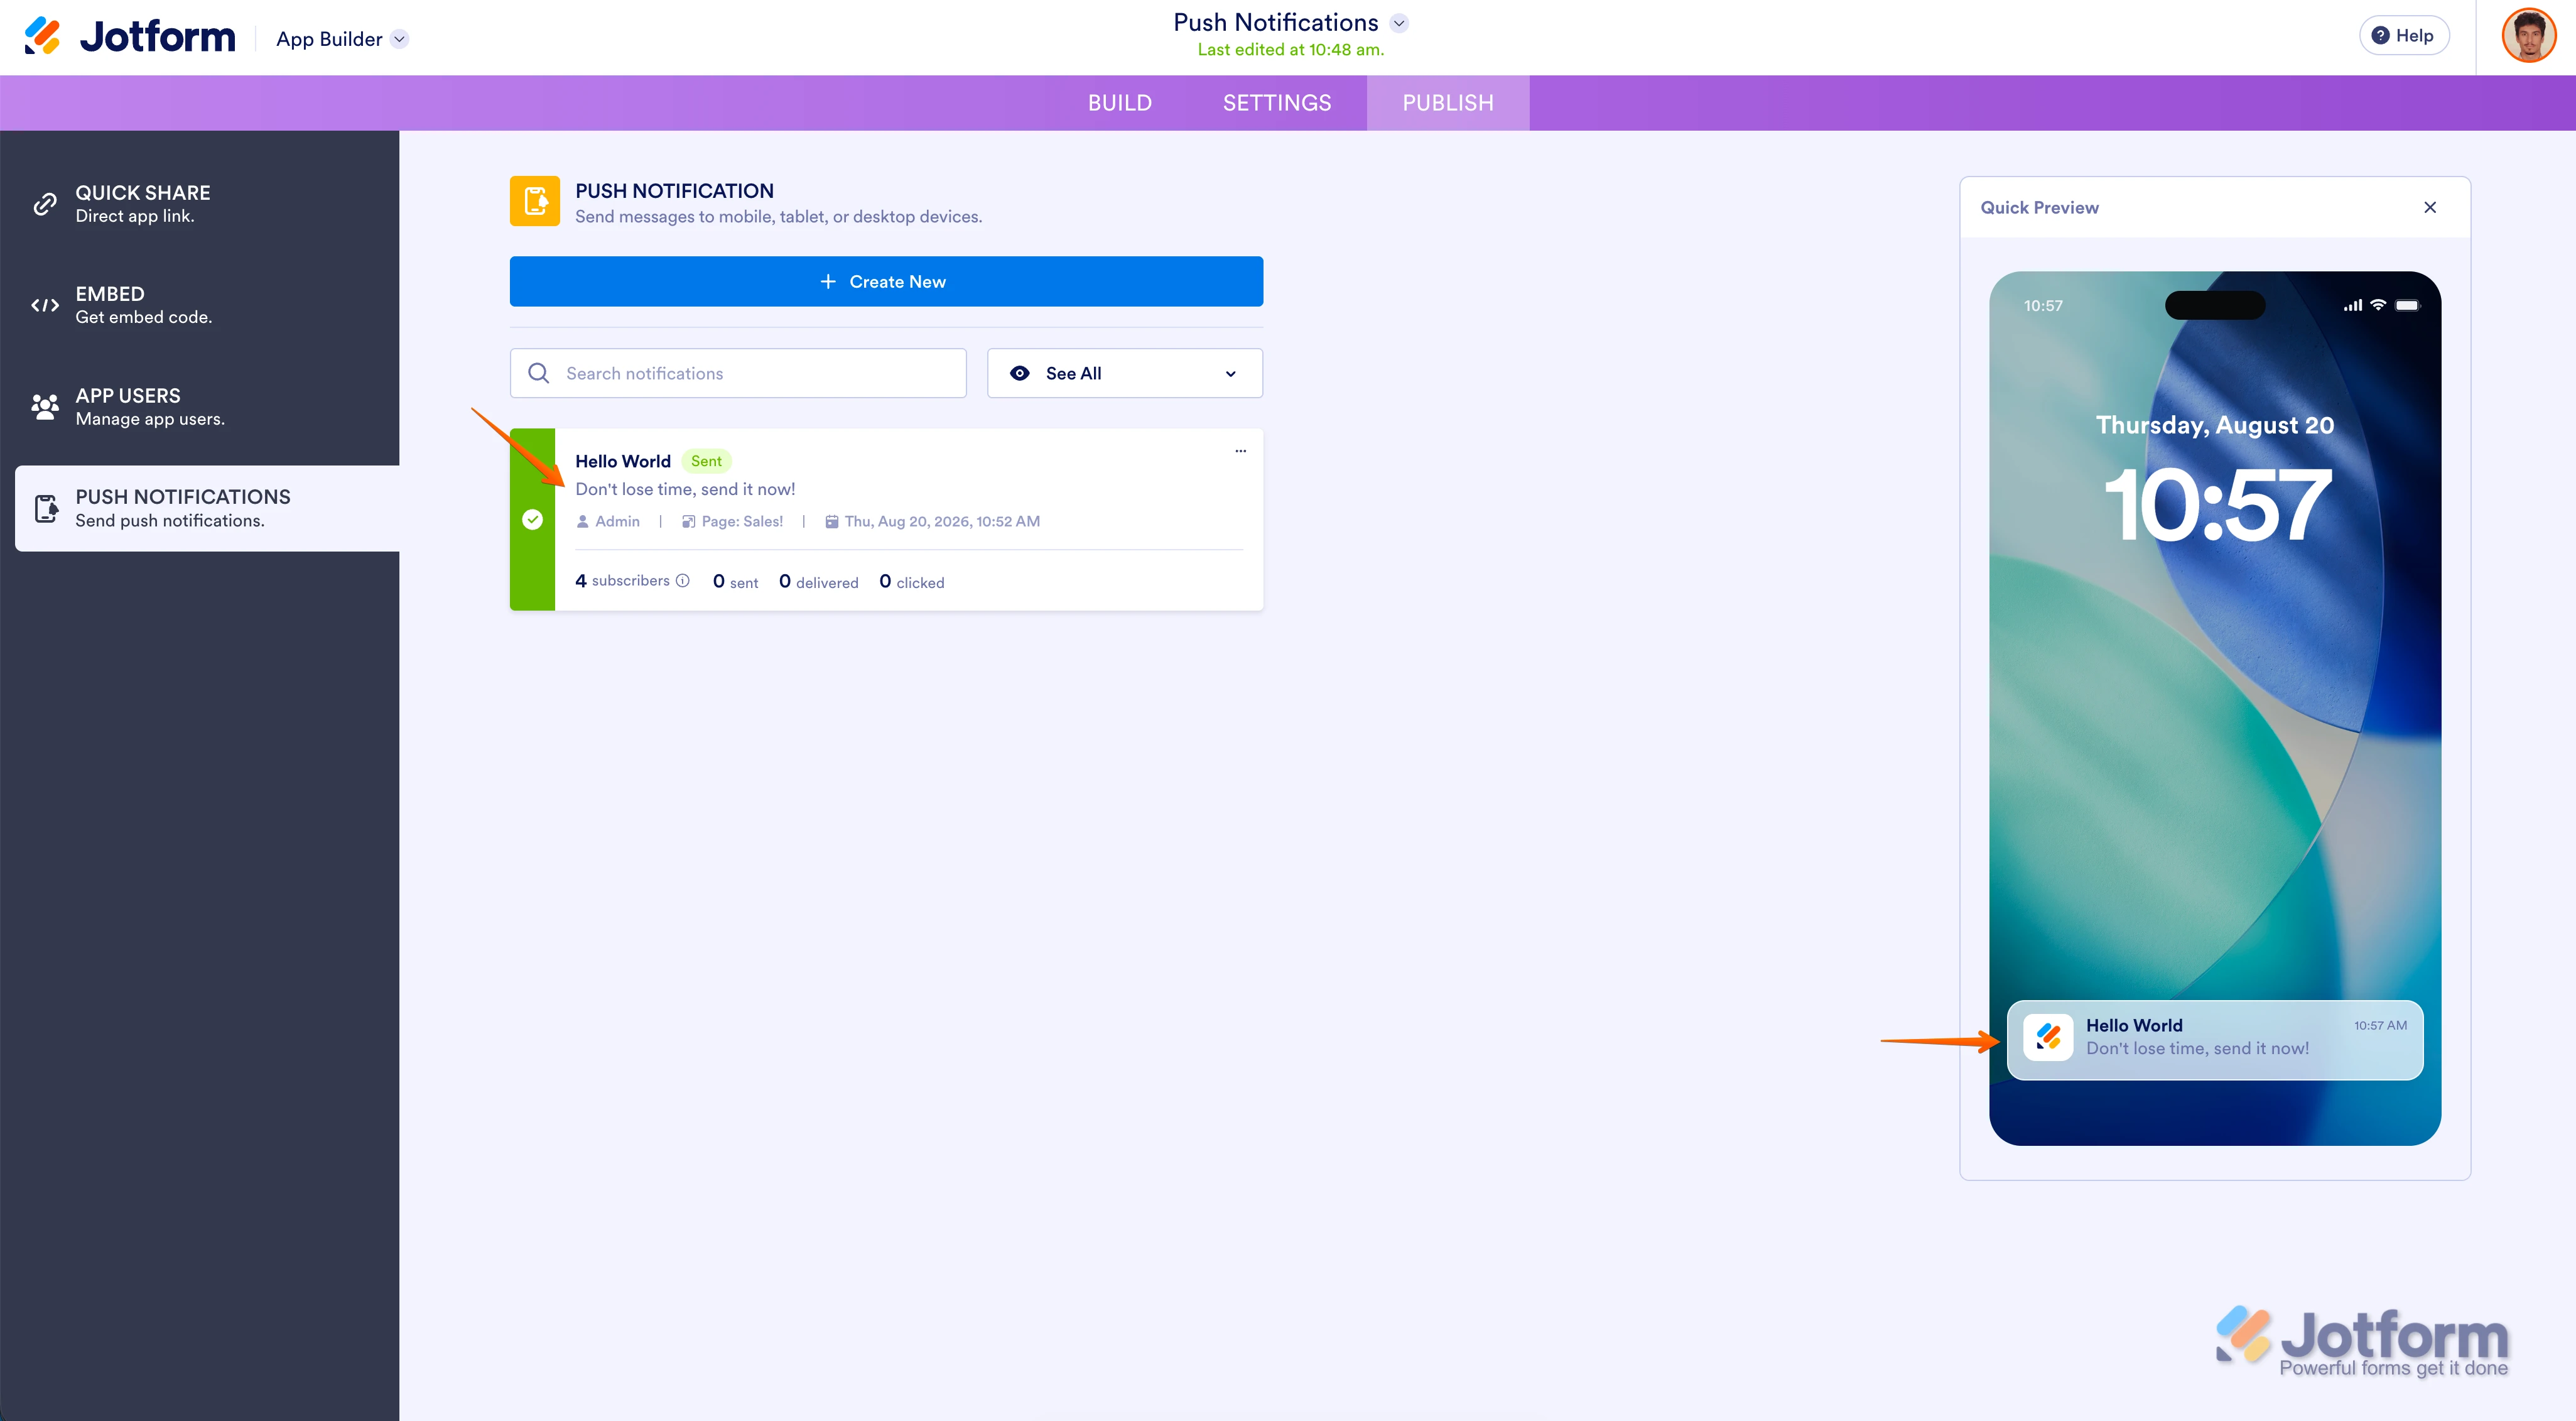Viewport: 2576px width, 1421px height.
Task: Create a new push notification
Action: coord(886,282)
